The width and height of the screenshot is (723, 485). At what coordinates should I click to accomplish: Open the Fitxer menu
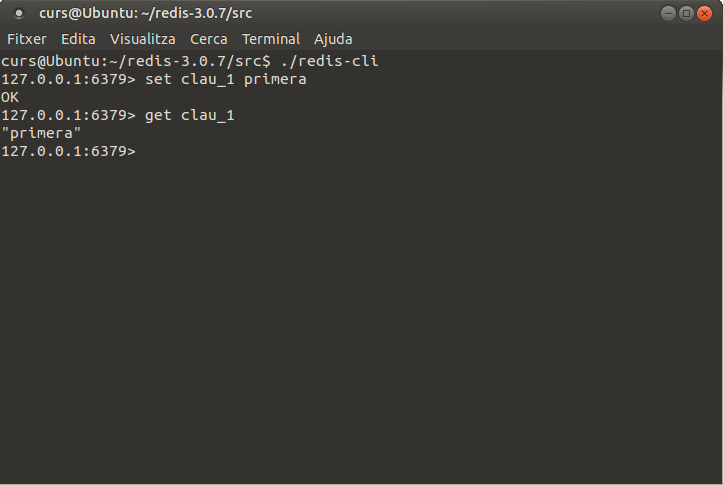pyautogui.click(x=27, y=39)
